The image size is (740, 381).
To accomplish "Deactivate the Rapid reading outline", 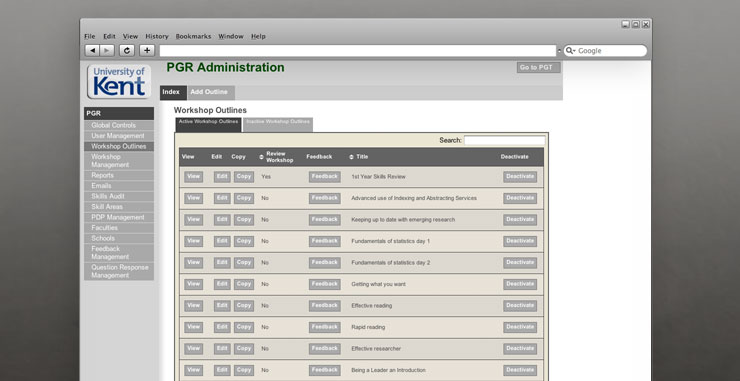I will (x=520, y=327).
